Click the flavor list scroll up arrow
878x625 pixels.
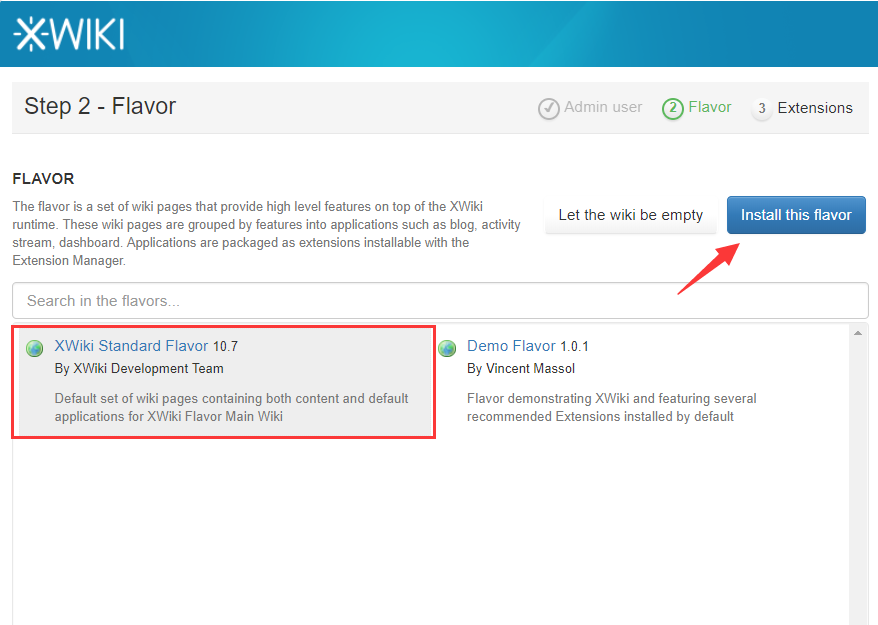(857, 333)
